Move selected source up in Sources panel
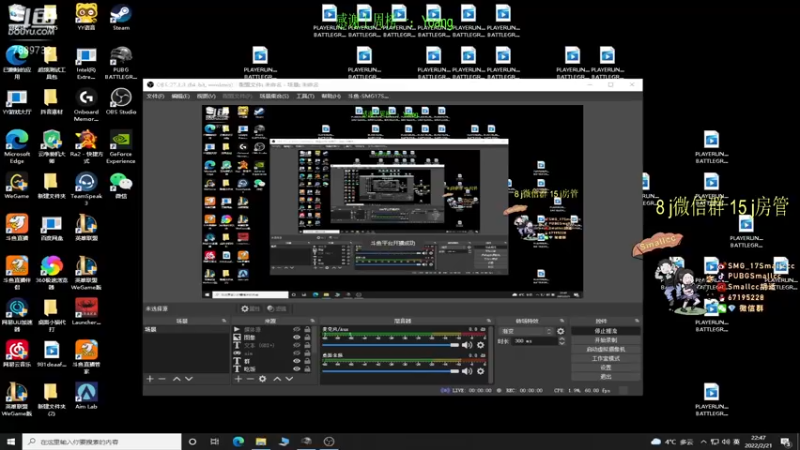The image size is (800, 450). pyautogui.click(x=277, y=379)
